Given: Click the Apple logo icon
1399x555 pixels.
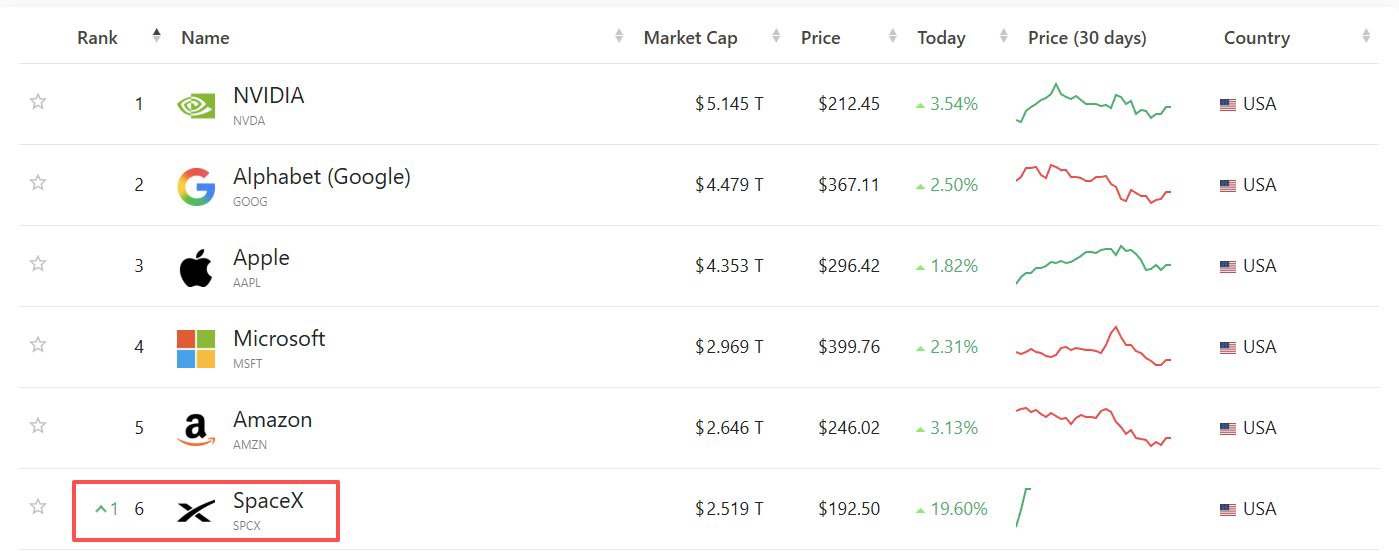Looking at the screenshot, I should [x=196, y=268].
